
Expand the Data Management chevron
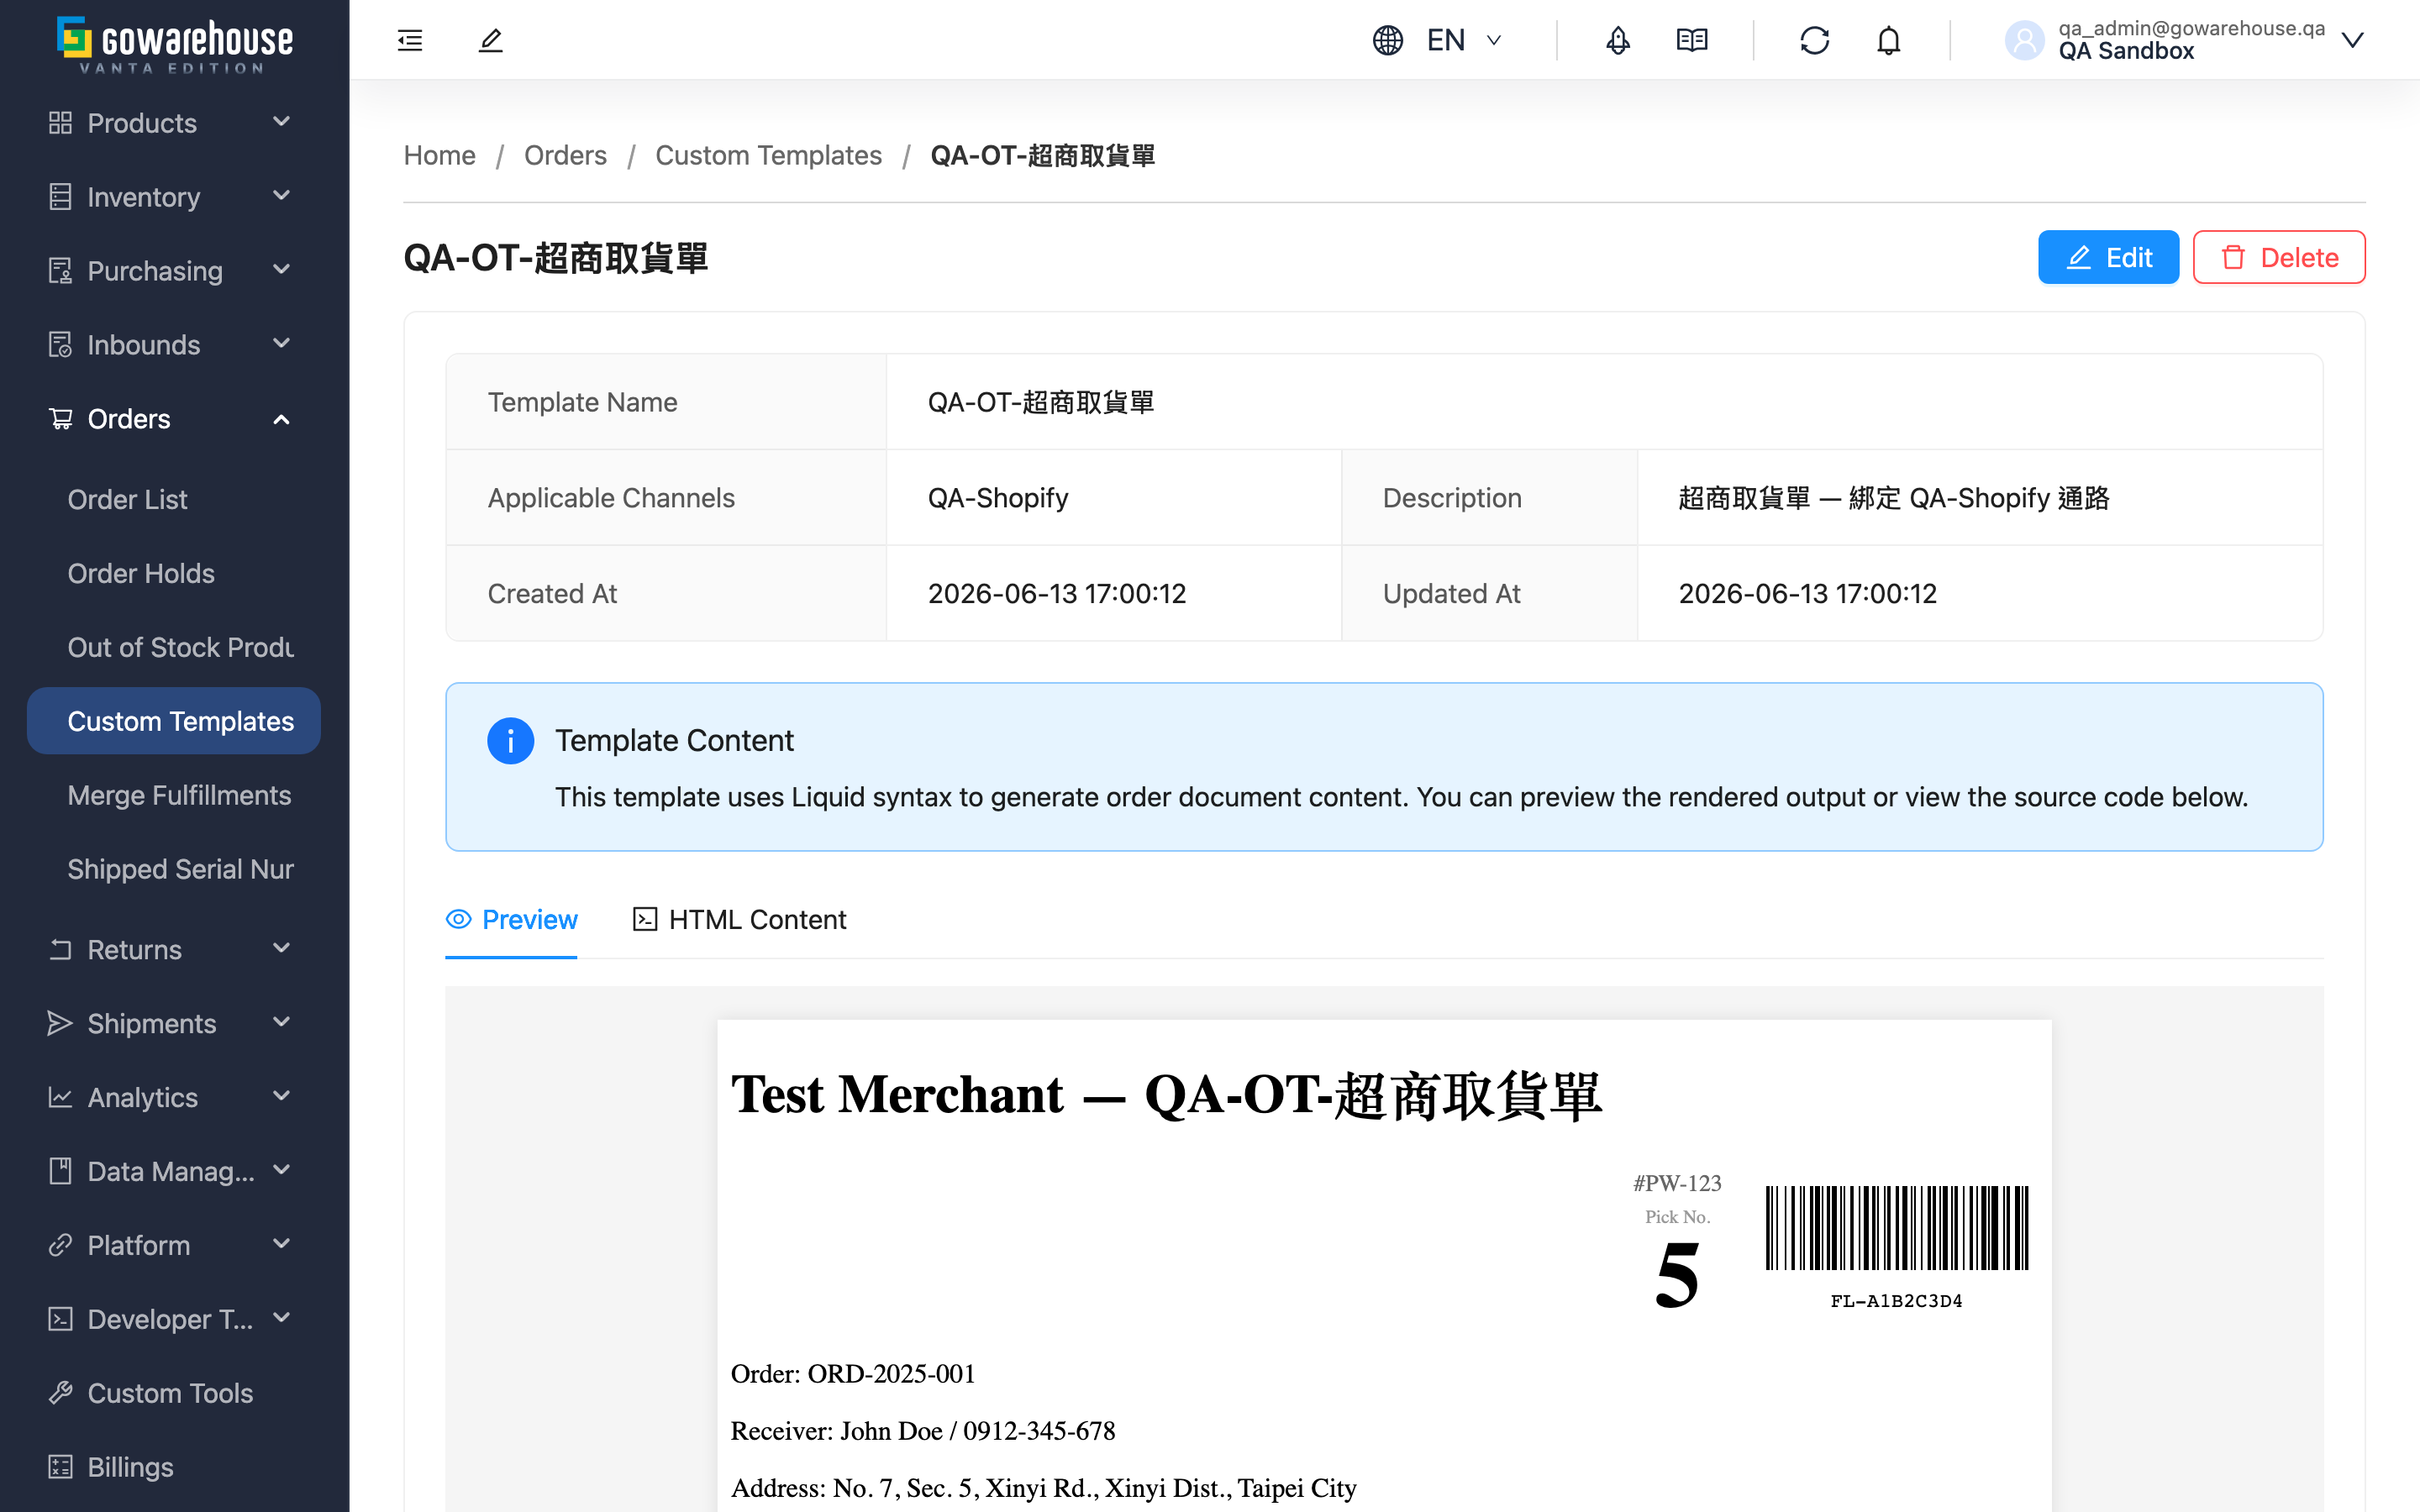click(282, 1170)
